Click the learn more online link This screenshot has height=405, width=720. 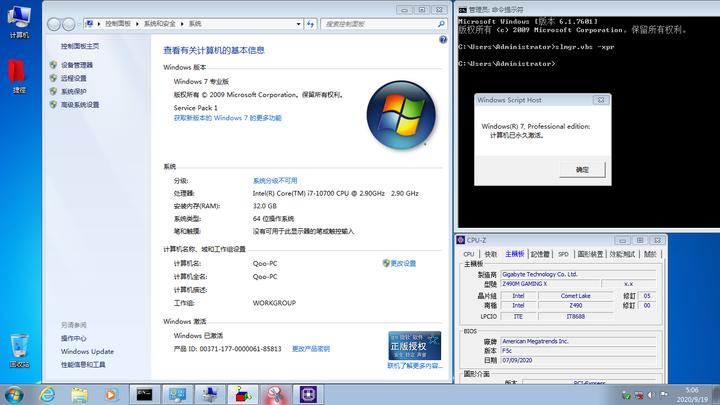(415, 366)
